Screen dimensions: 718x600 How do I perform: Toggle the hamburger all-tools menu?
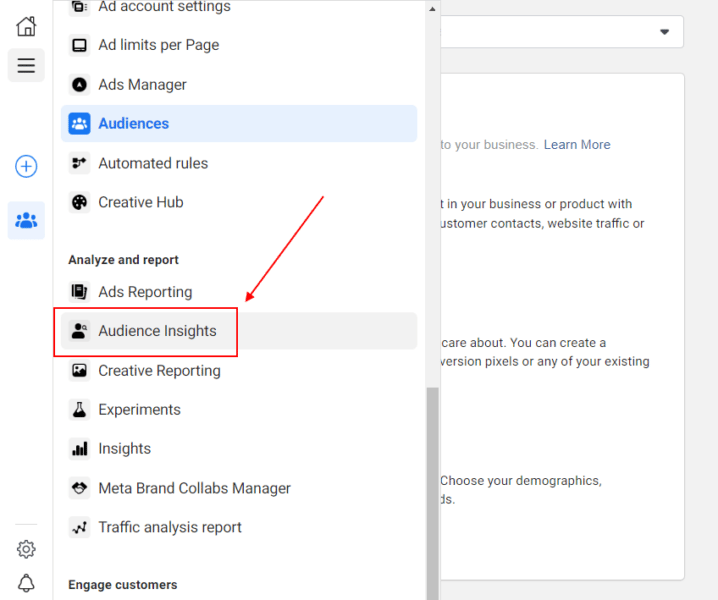coord(26,65)
